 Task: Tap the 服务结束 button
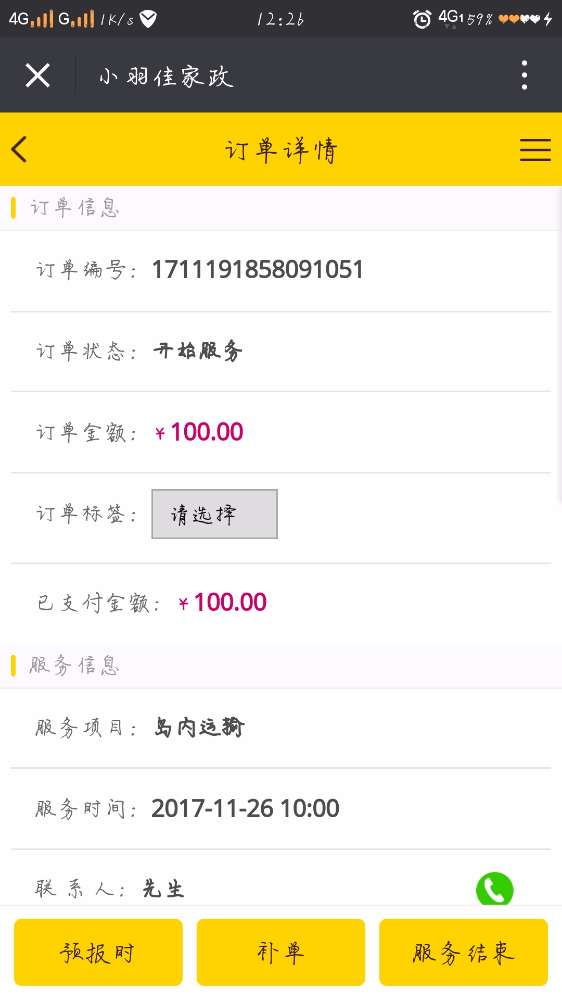463,952
